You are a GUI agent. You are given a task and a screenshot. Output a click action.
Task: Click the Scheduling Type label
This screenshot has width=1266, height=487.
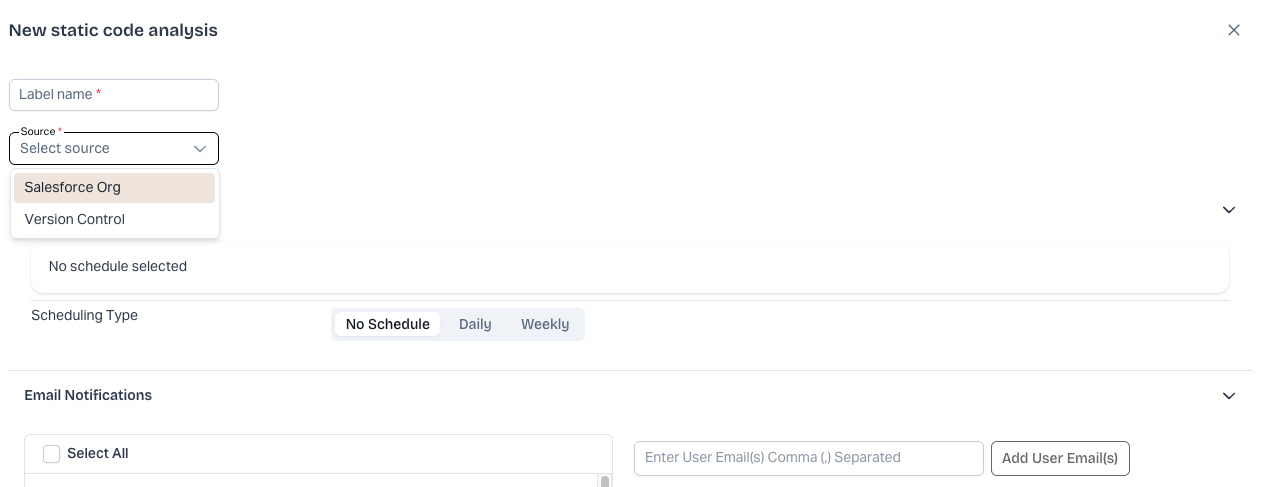coord(84,316)
